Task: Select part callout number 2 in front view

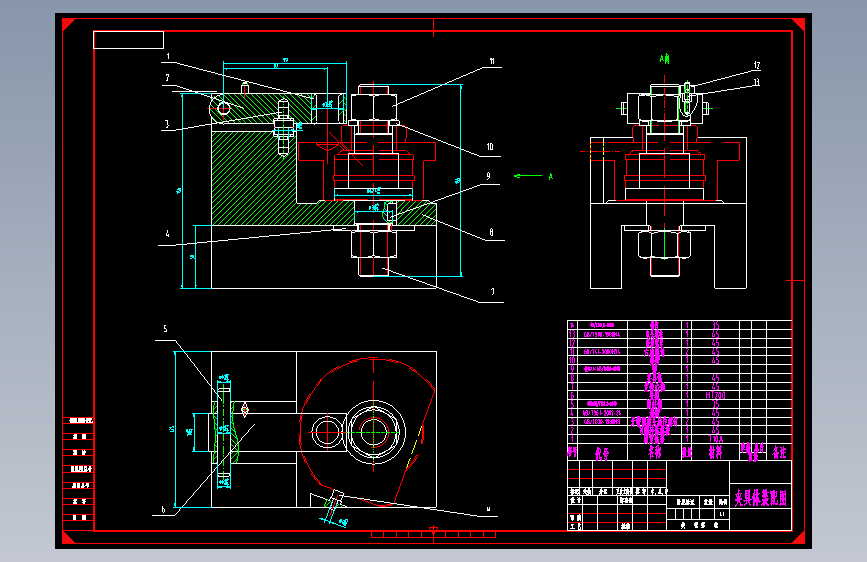Action: tap(167, 78)
